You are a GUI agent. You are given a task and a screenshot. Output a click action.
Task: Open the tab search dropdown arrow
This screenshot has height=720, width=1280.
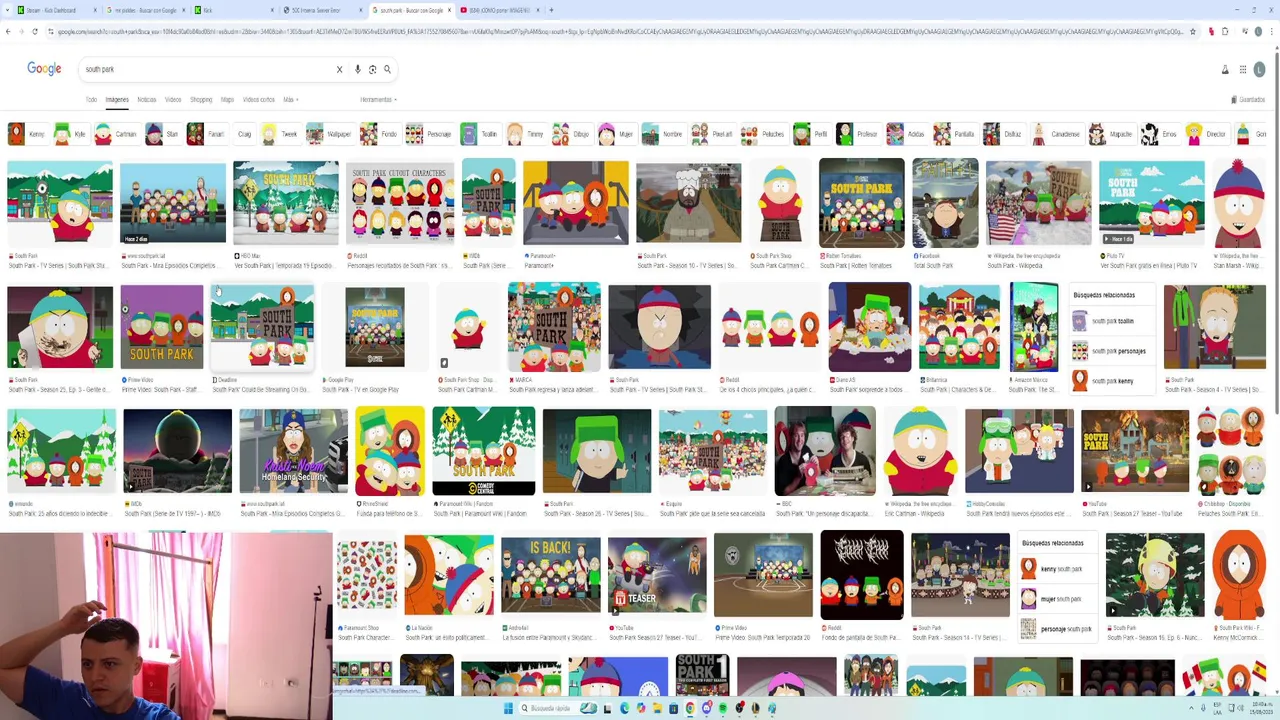7,10
